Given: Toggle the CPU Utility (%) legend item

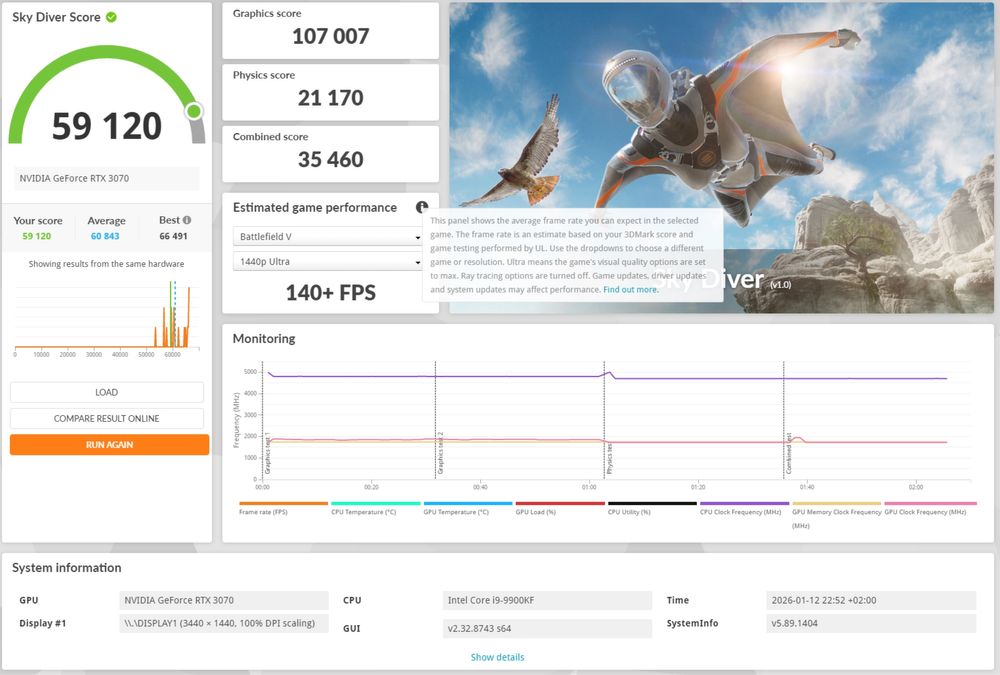Looking at the screenshot, I should coord(652,508).
